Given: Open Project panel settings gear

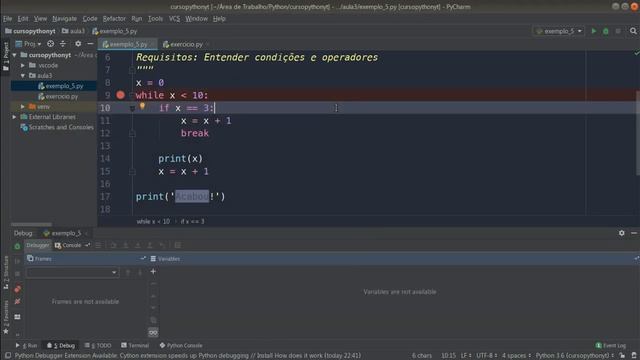Looking at the screenshot, I should 78,44.
